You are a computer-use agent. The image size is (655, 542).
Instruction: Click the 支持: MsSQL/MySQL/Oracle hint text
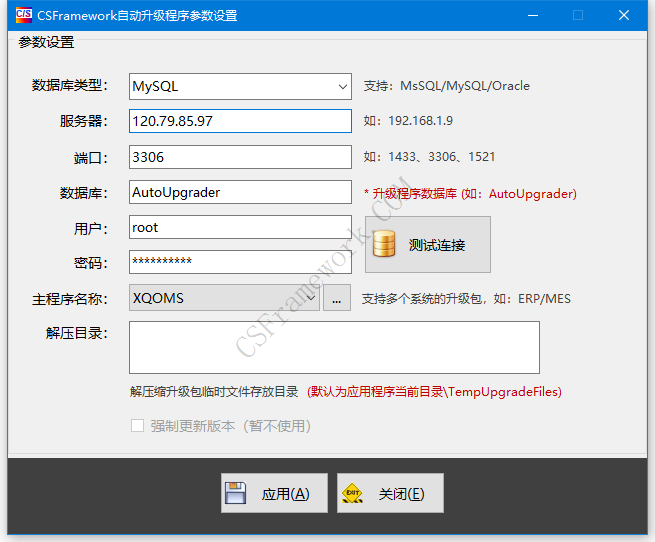coord(446,86)
